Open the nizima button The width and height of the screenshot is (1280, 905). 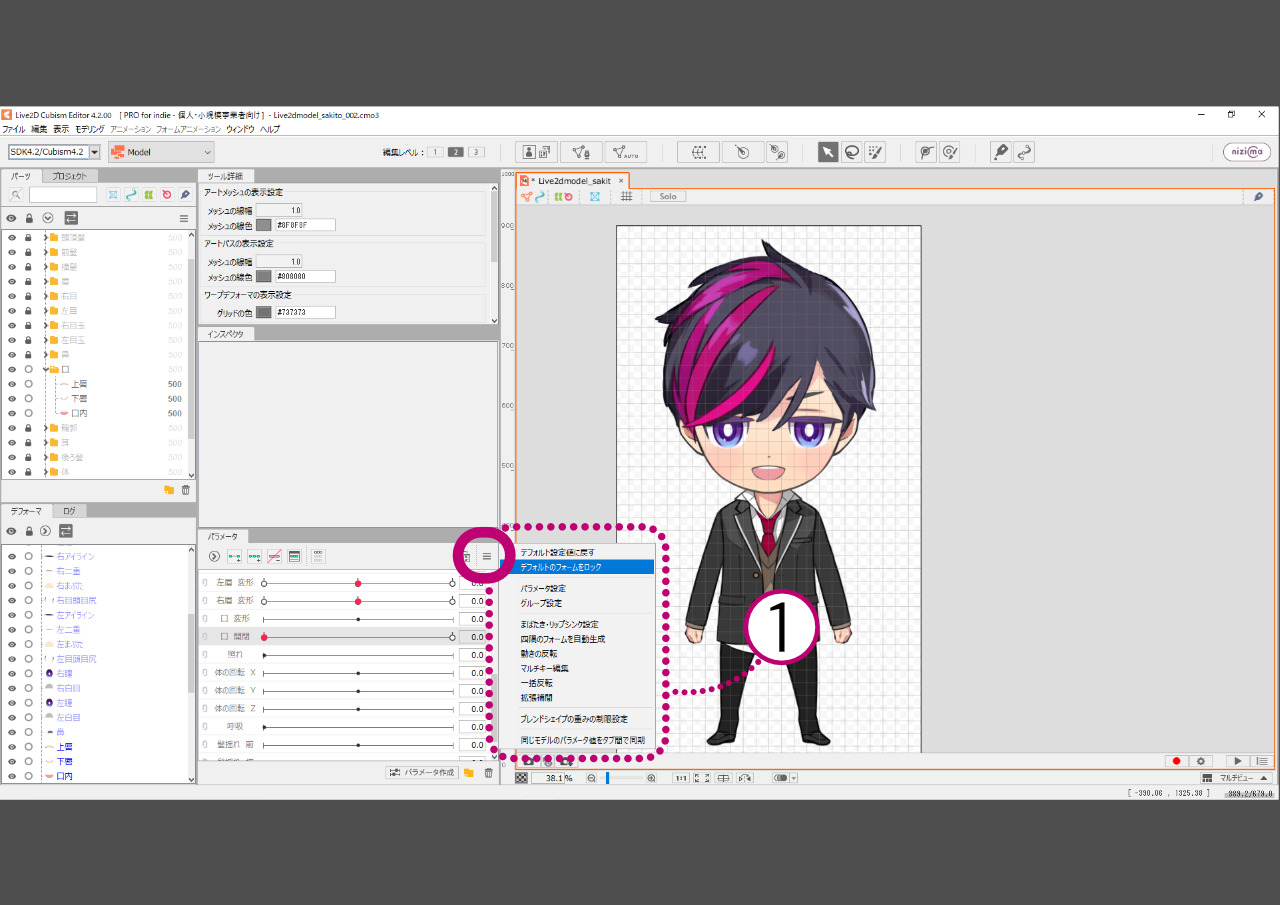click(1247, 152)
